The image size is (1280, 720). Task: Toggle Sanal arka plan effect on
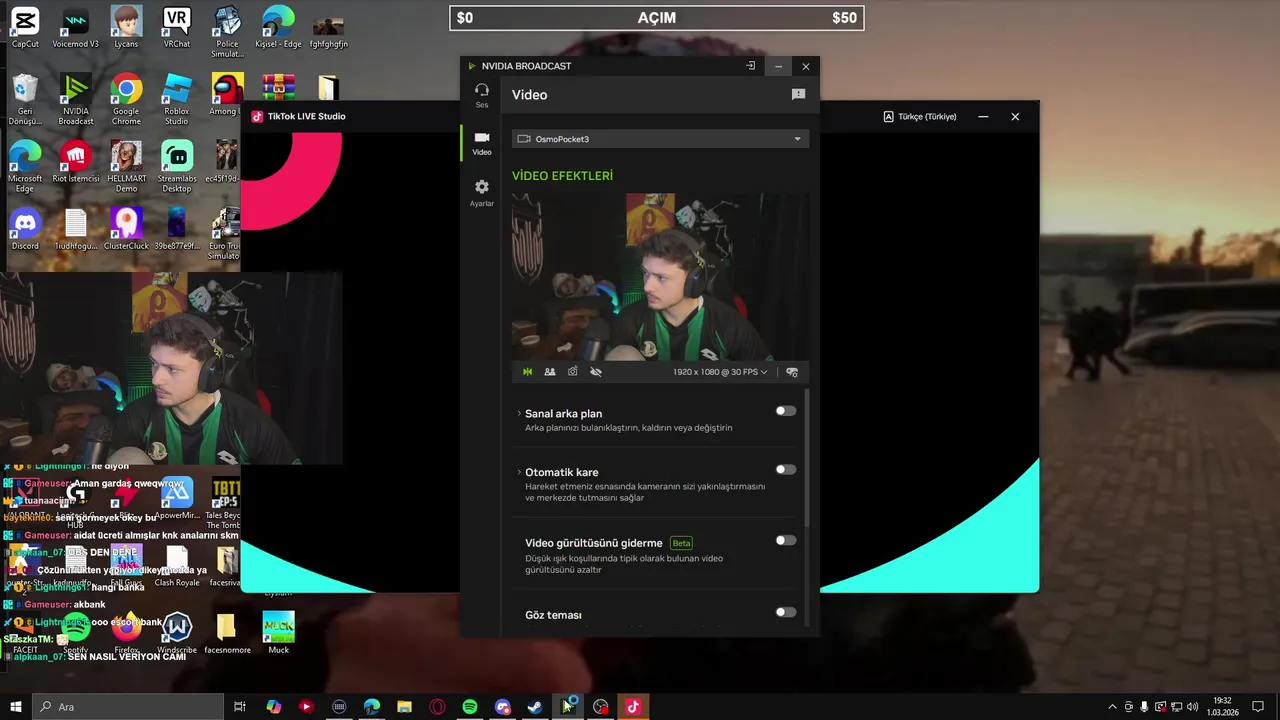pos(786,411)
